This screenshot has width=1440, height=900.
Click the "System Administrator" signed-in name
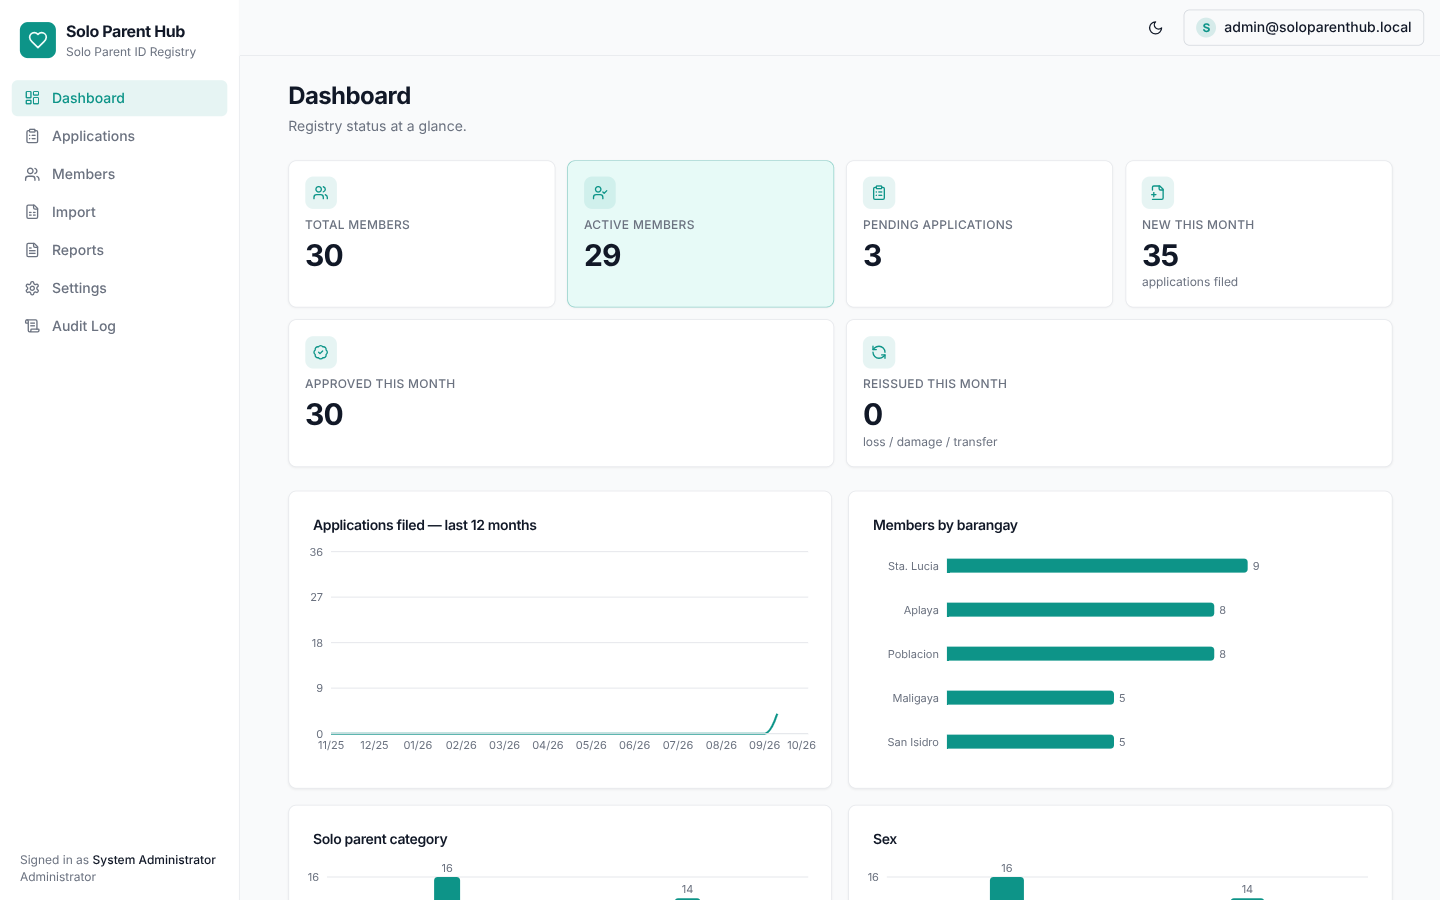154,860
